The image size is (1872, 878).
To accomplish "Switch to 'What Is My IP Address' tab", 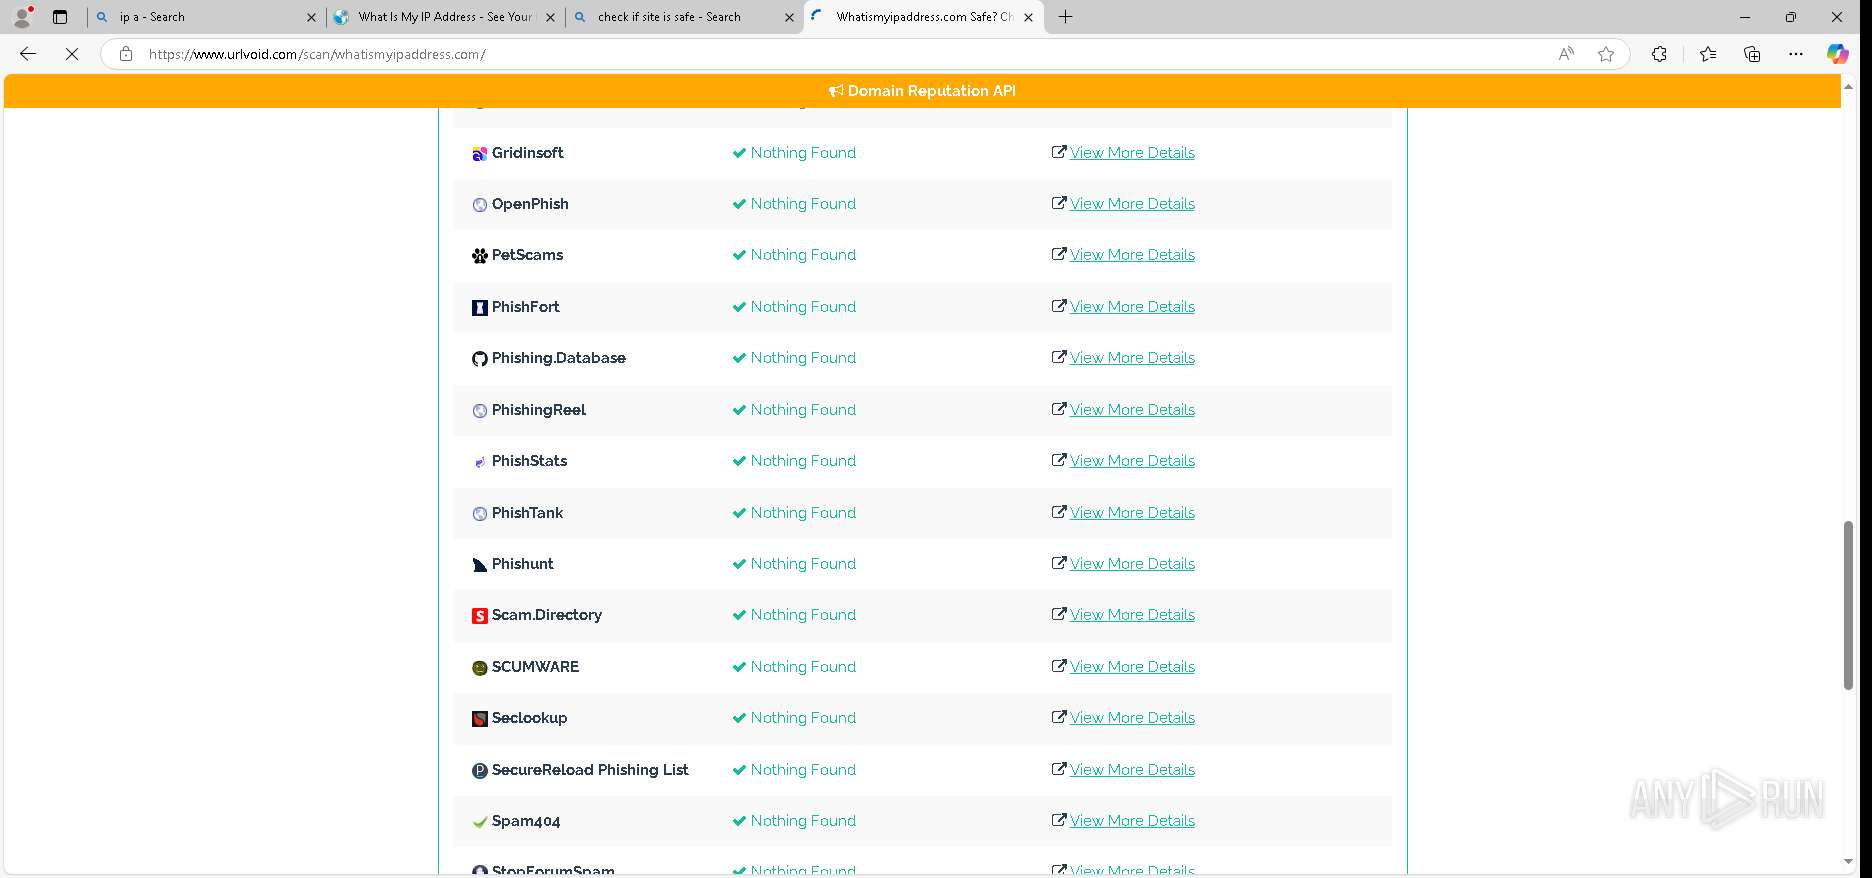I will click(445, 17).
